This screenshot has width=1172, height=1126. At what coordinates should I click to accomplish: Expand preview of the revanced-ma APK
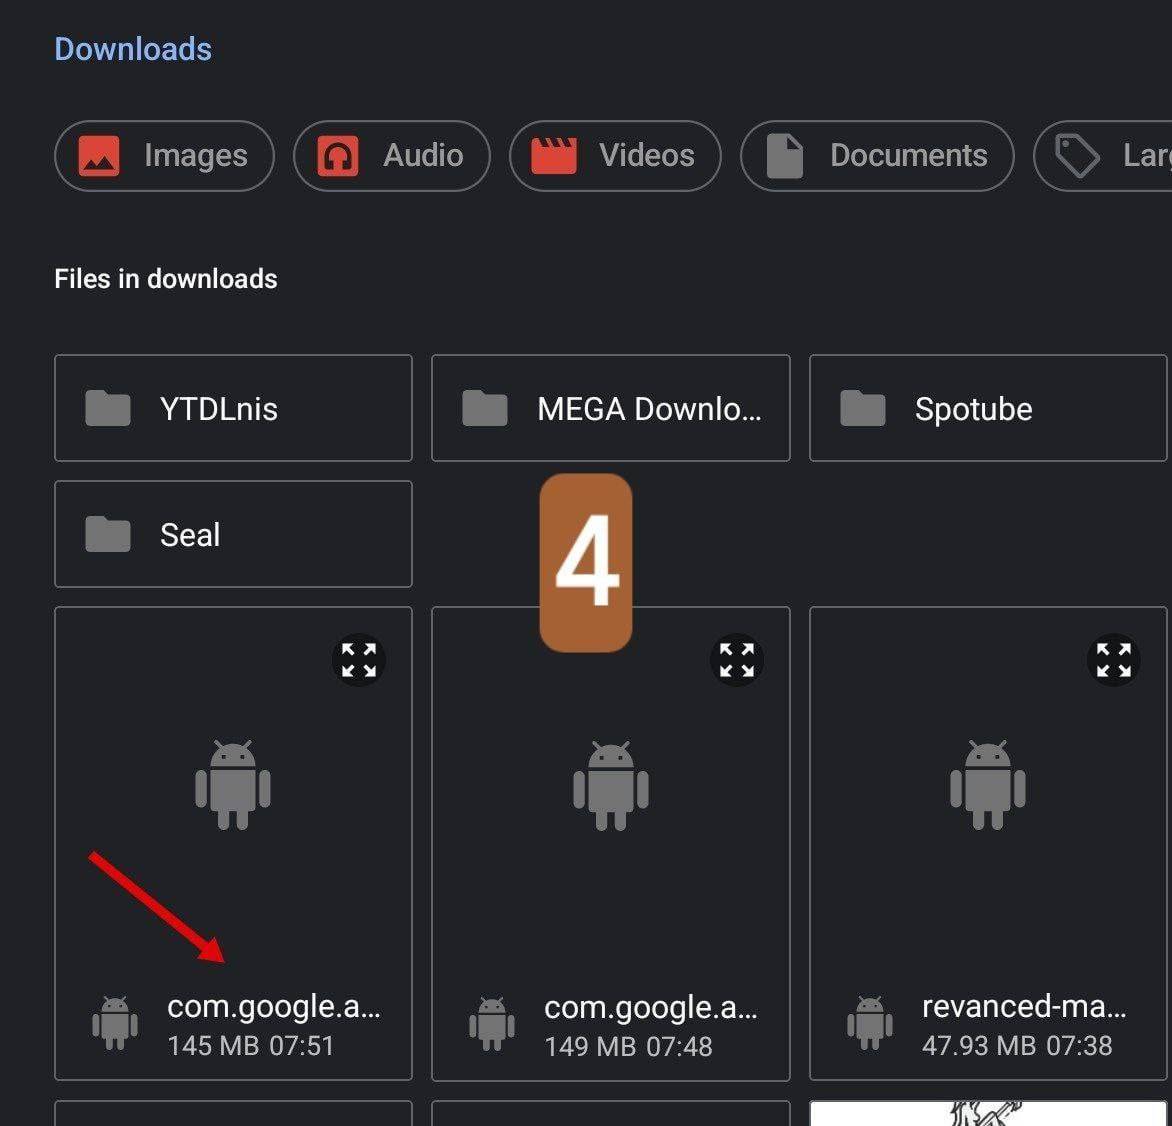point(1114,660)
